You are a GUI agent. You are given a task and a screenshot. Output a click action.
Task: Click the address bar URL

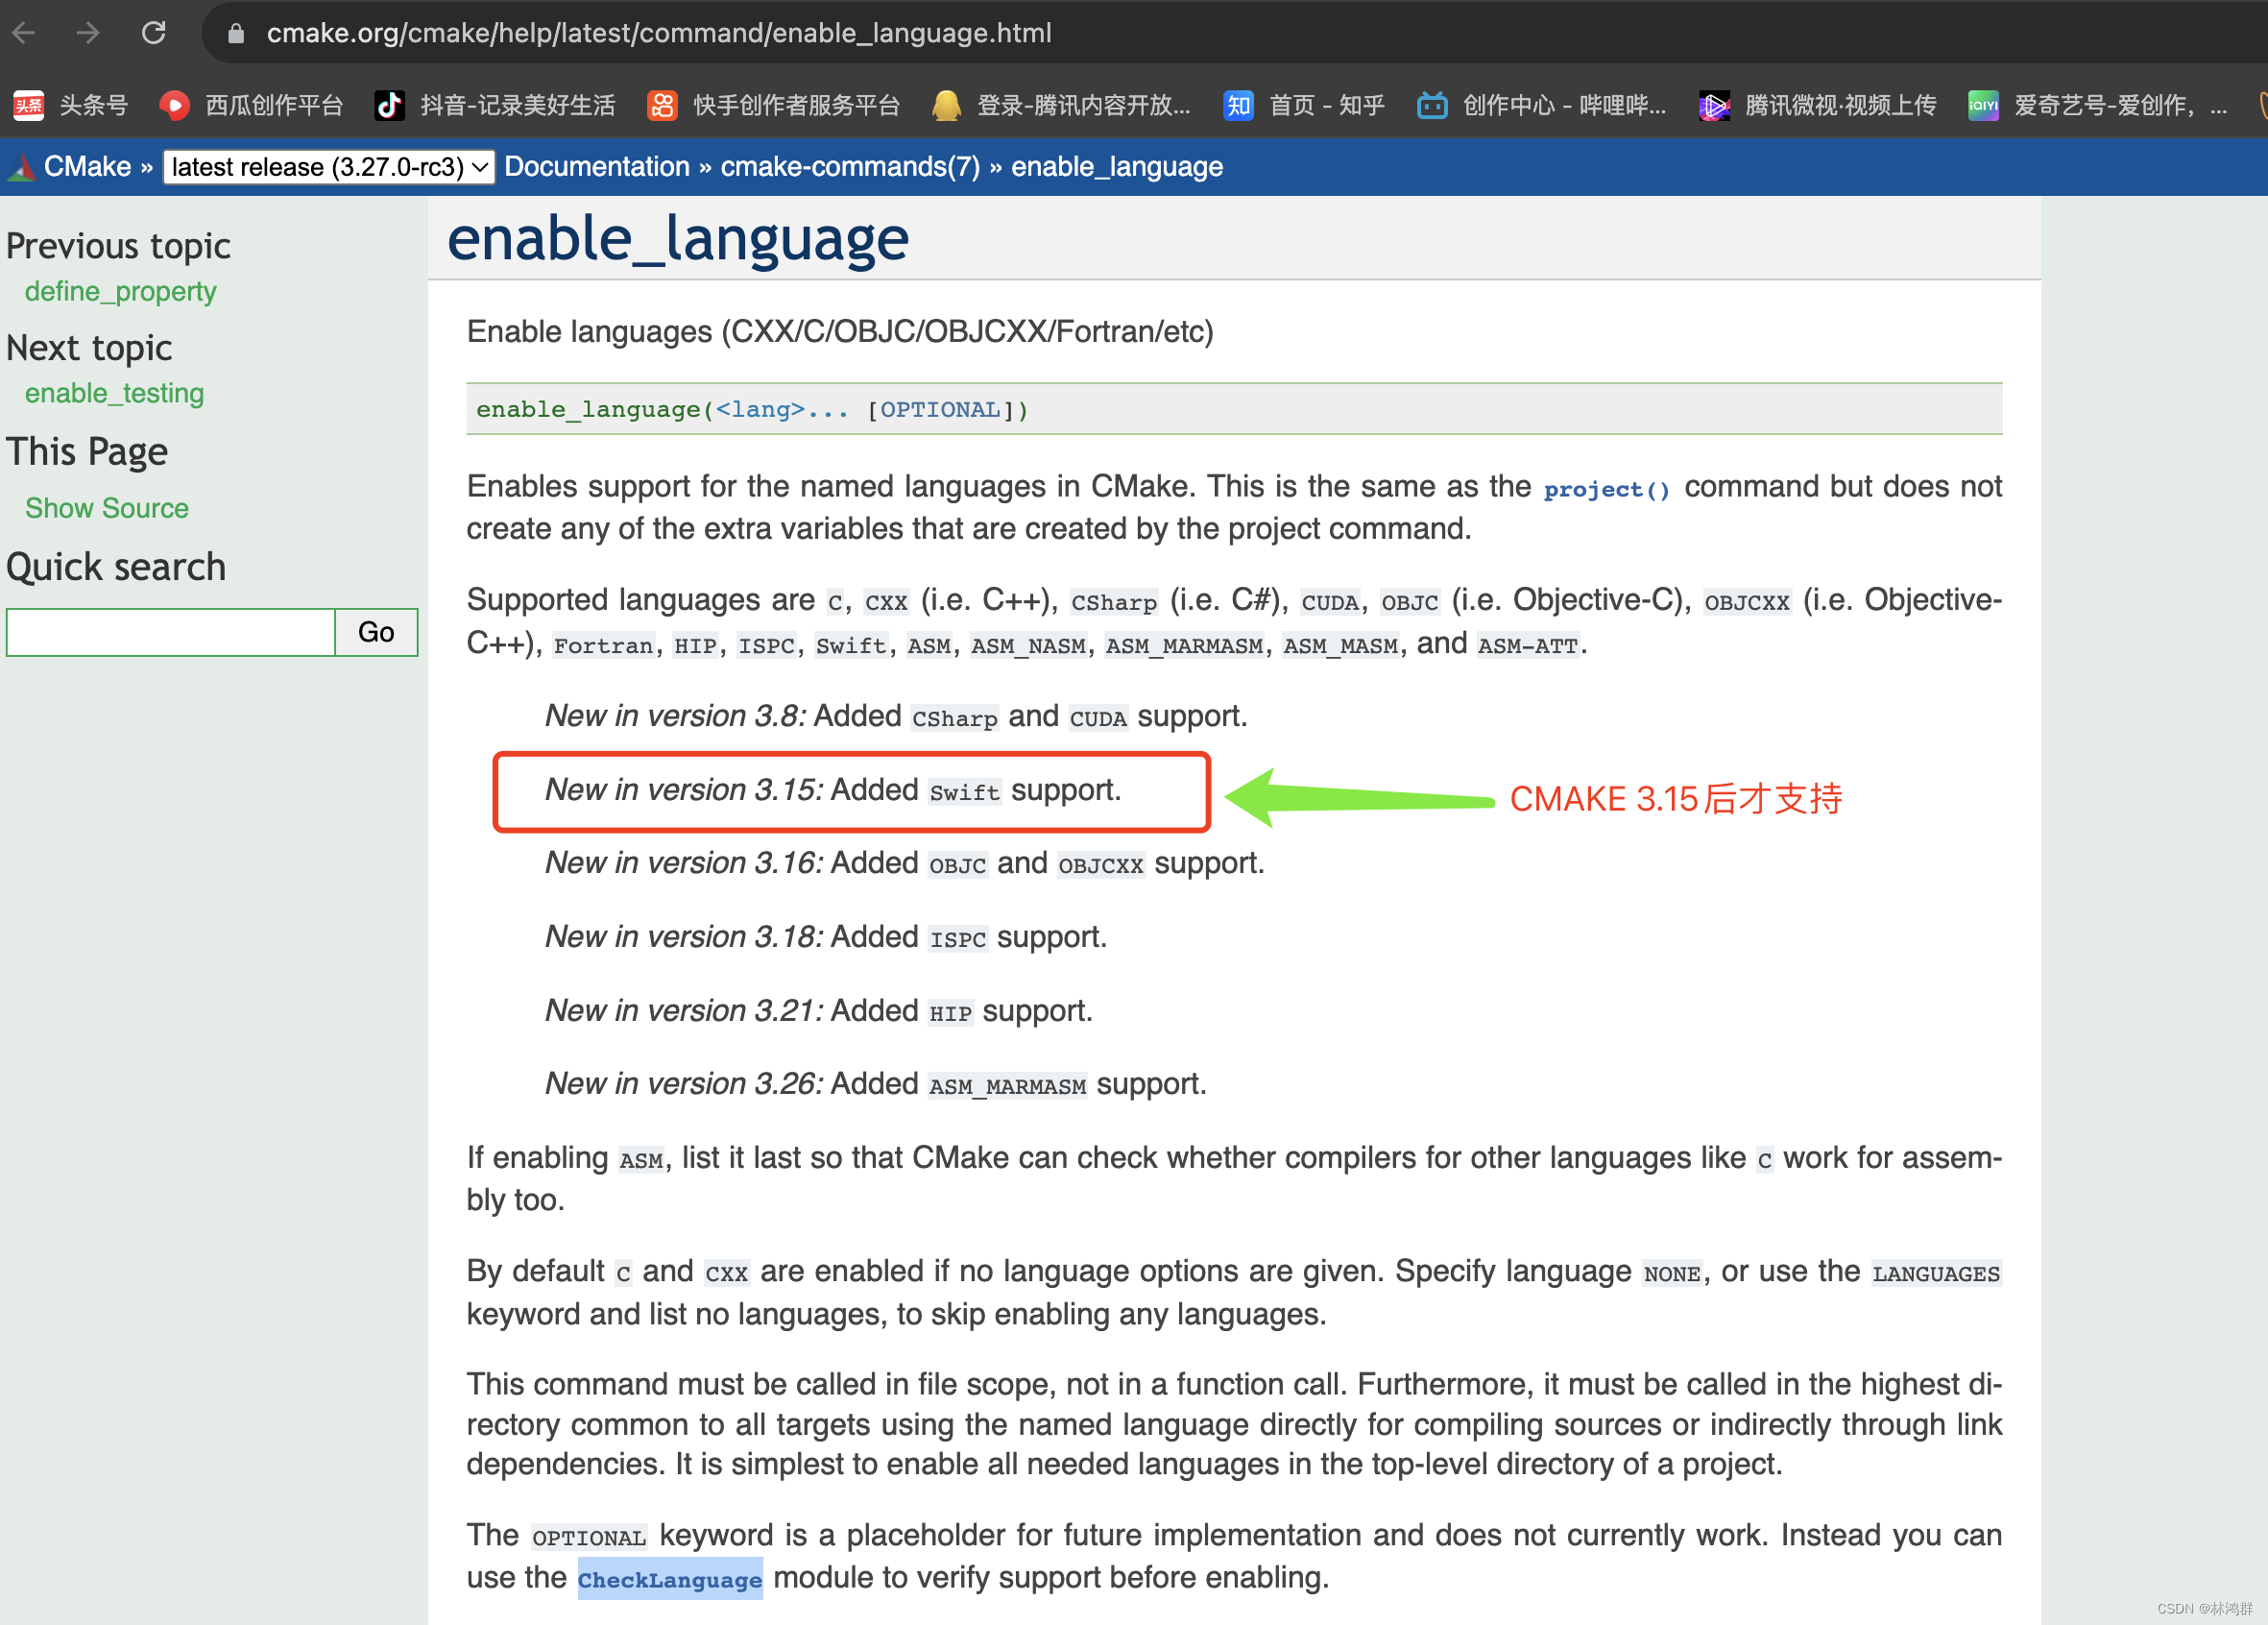click(x=659, y=33)
